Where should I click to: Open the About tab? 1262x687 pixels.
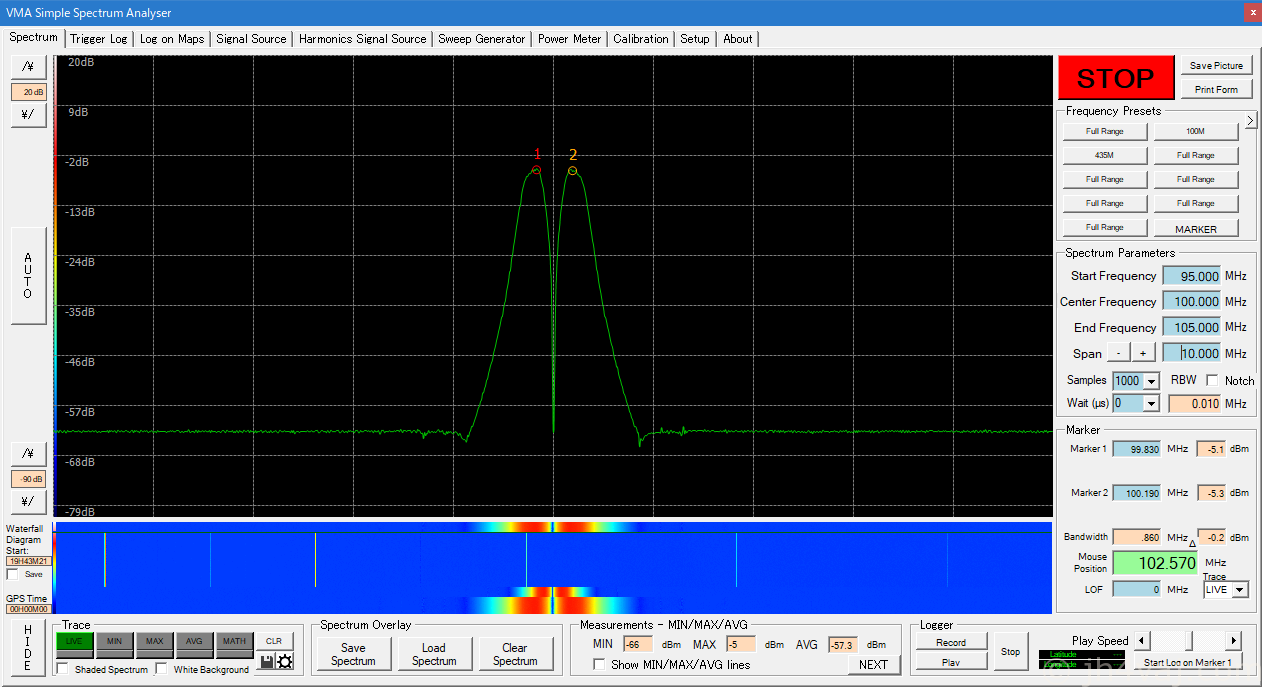pyautogui.click(x=738, y=39)
